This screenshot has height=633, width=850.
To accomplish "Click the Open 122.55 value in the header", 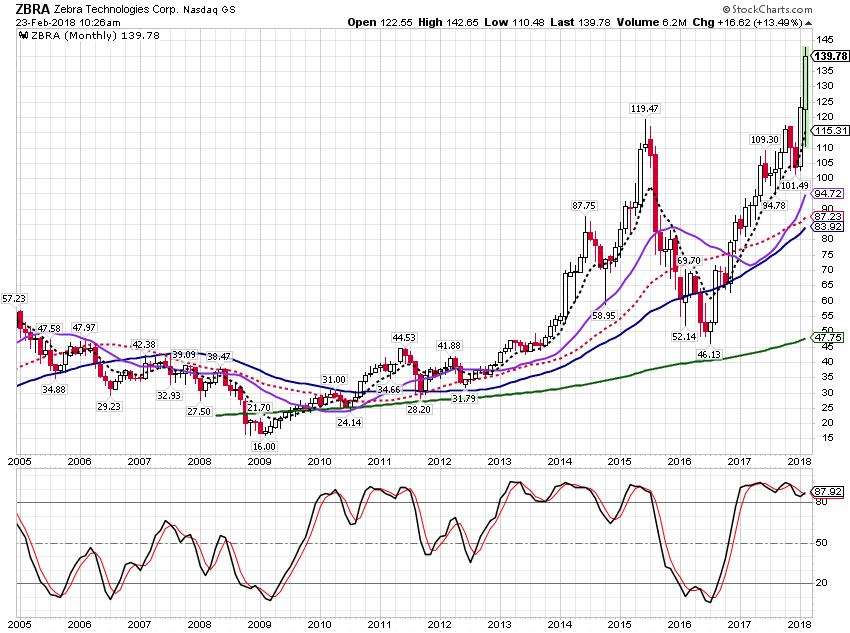I will tap(380, 23).
